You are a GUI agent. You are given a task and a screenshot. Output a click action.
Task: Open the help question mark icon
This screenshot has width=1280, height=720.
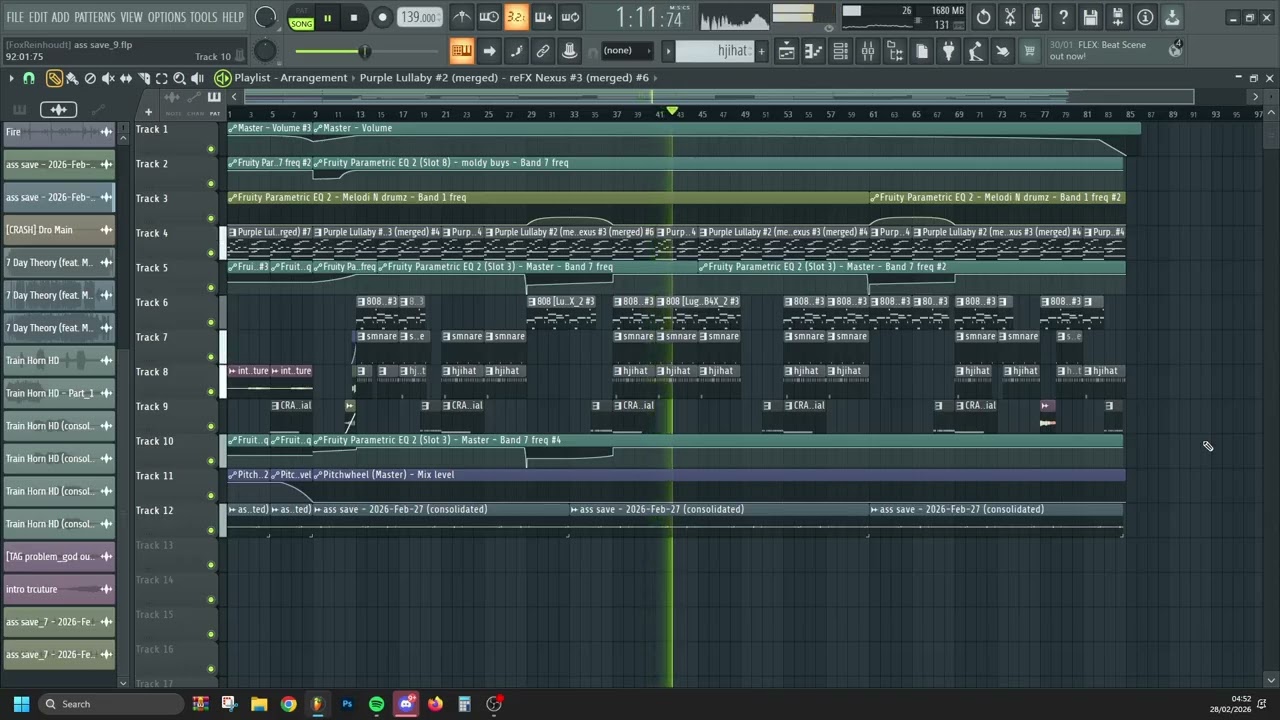pos(1064,17)
